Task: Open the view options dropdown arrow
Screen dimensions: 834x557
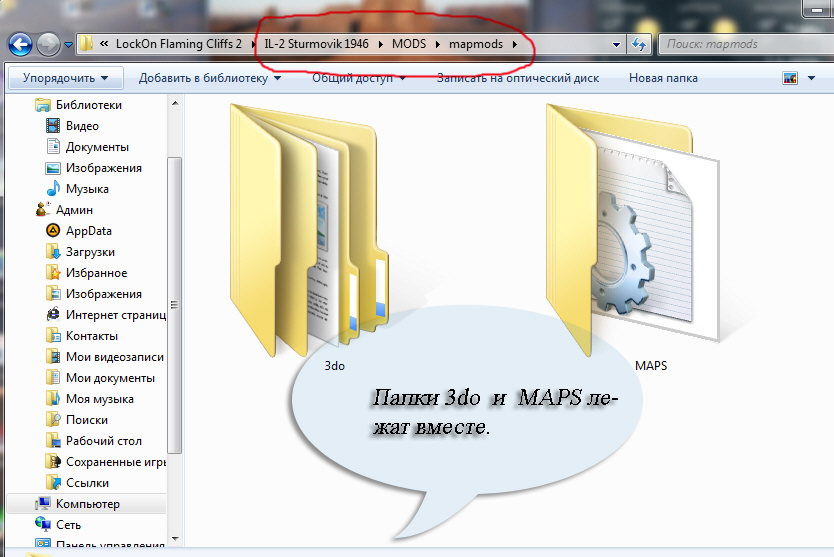Action: (811, 78)
